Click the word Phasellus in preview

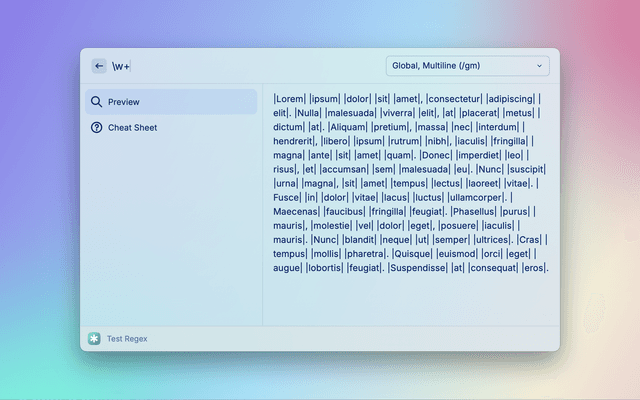pos(474,211)
